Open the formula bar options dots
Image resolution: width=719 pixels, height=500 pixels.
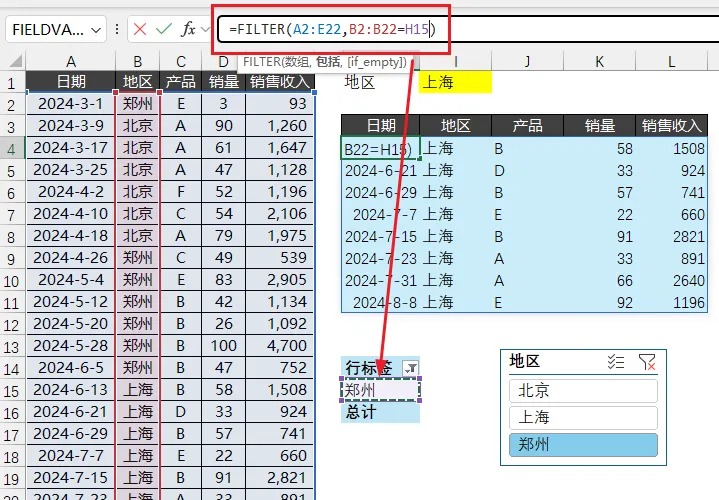(x=117, y=30)
